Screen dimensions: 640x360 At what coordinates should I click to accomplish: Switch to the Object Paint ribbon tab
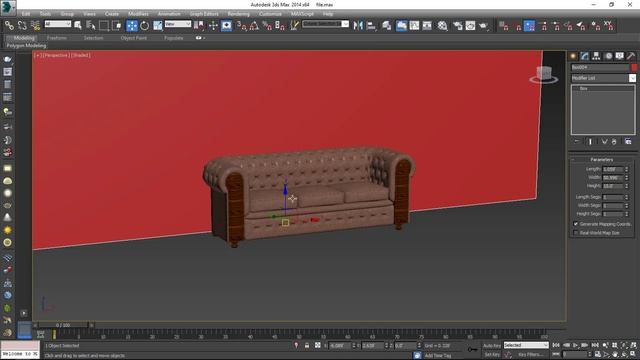[x=133, y=38]
